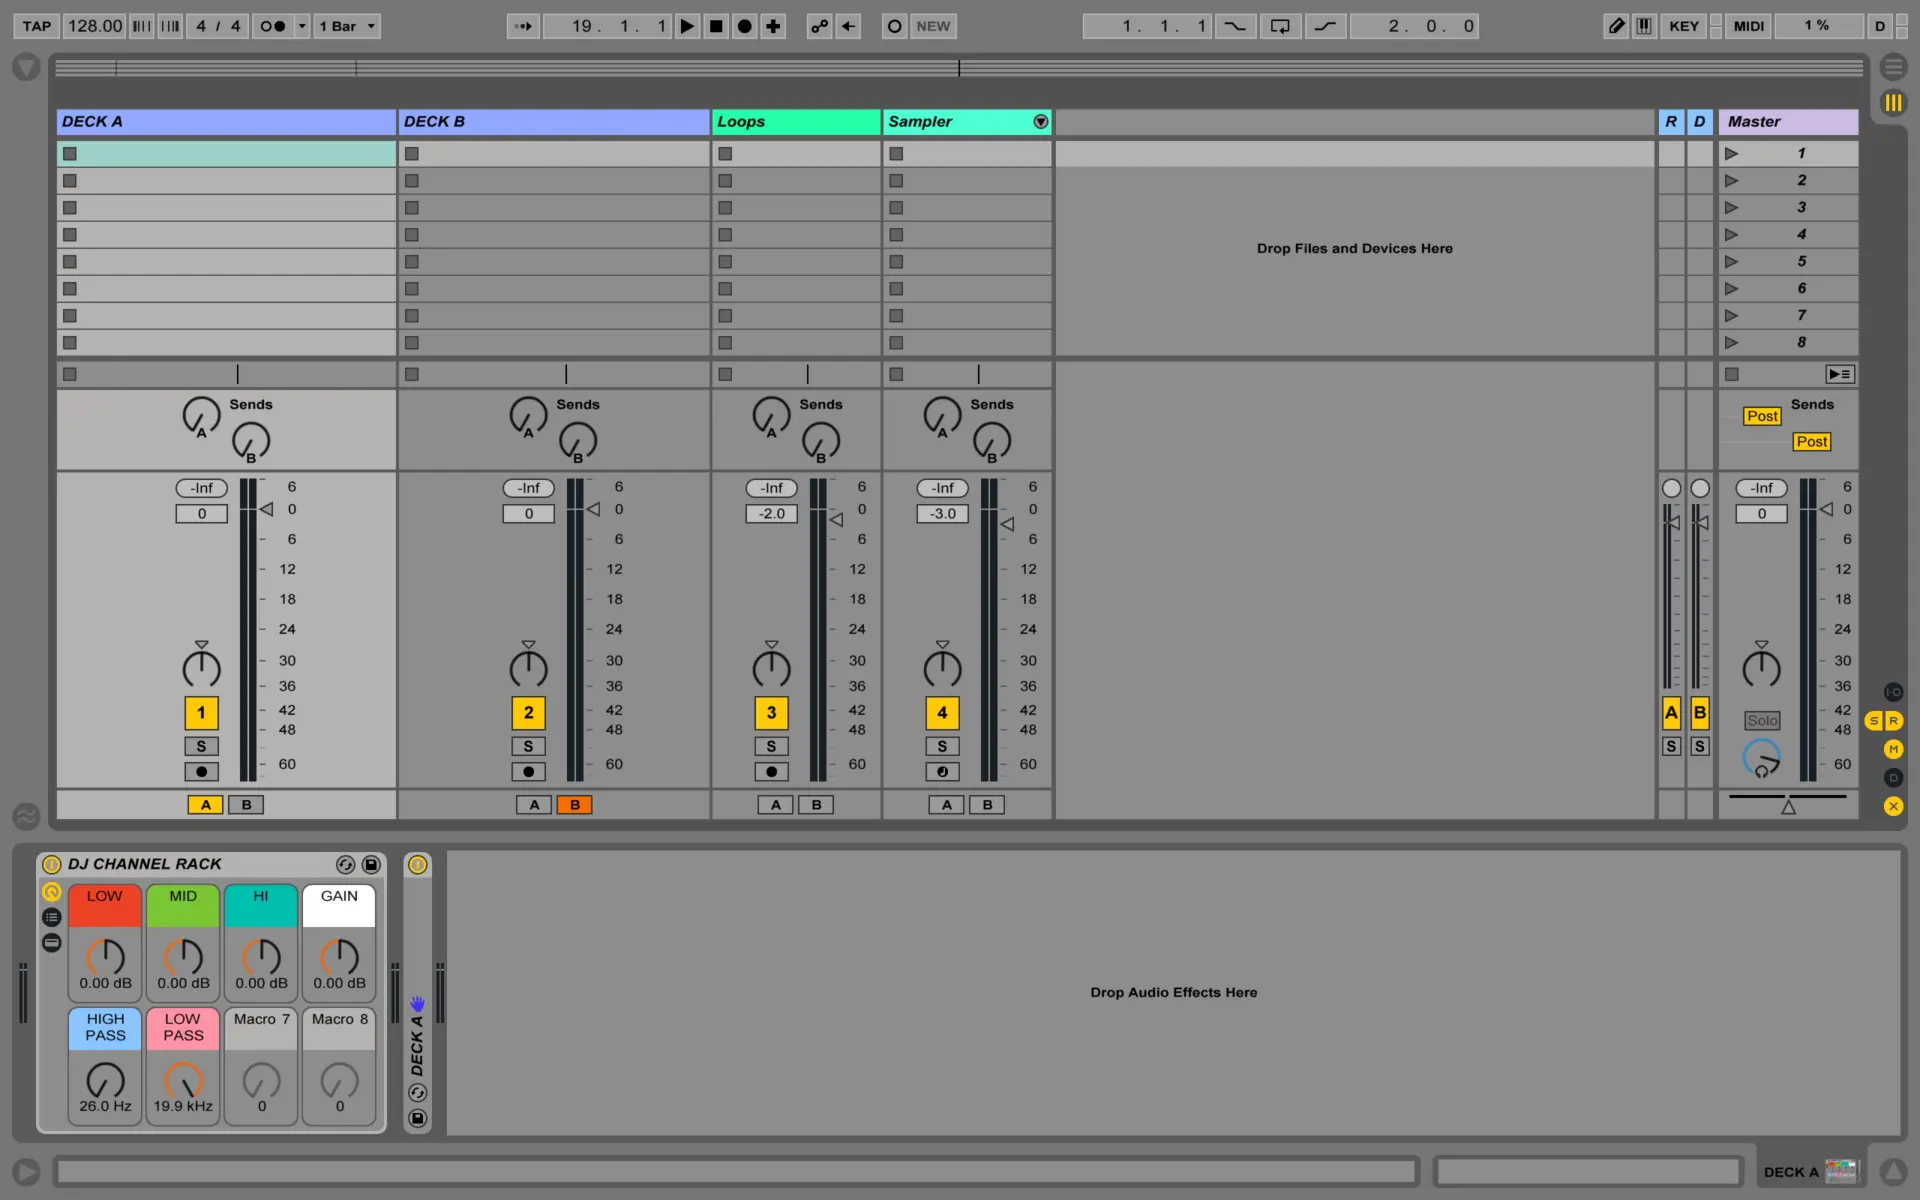Assign DECK B to crossfader B

click(575, 805)
